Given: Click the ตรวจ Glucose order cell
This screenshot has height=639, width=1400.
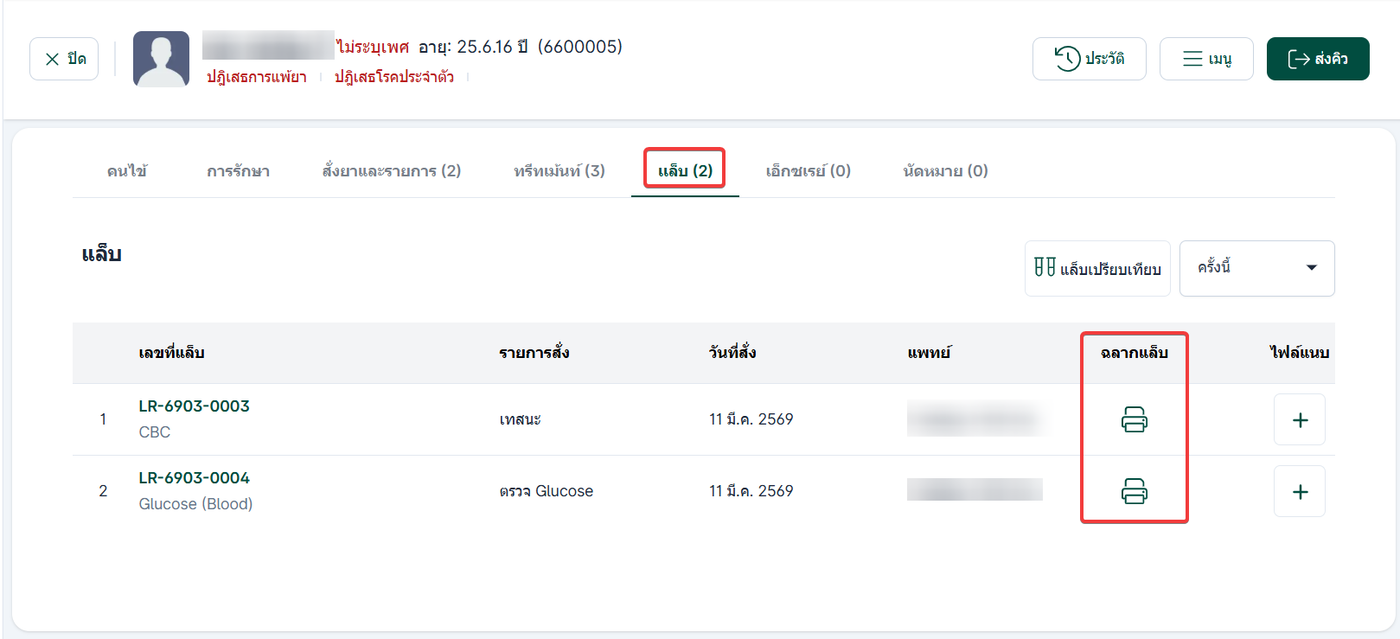Looking at the screenshot, I should click(x=546, y=491).
